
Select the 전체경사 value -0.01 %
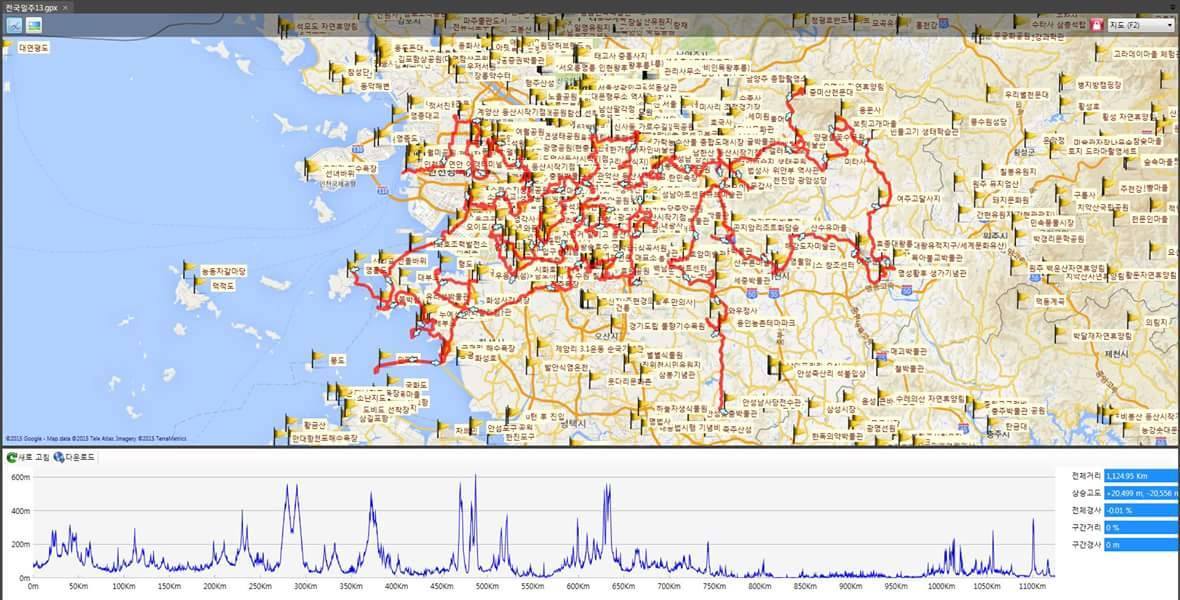tap(1141, 510)
